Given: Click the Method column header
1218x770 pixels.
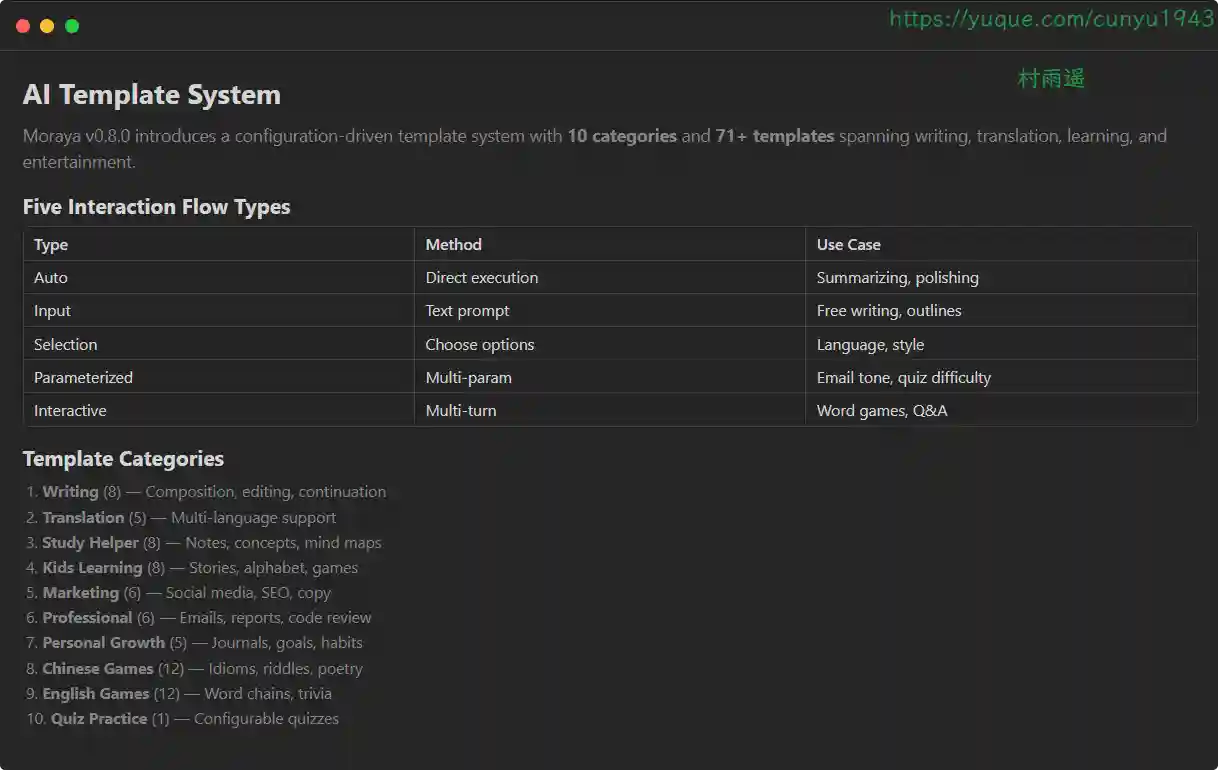Looking at the screenshot, I should (x=453, y=245).
